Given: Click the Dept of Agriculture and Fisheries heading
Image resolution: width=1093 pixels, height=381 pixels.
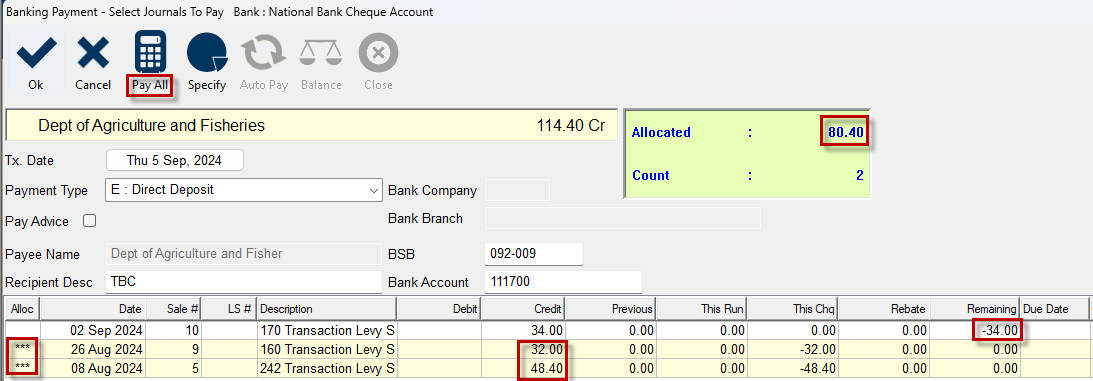Looking at the screenshot, I should click(151, 126).
